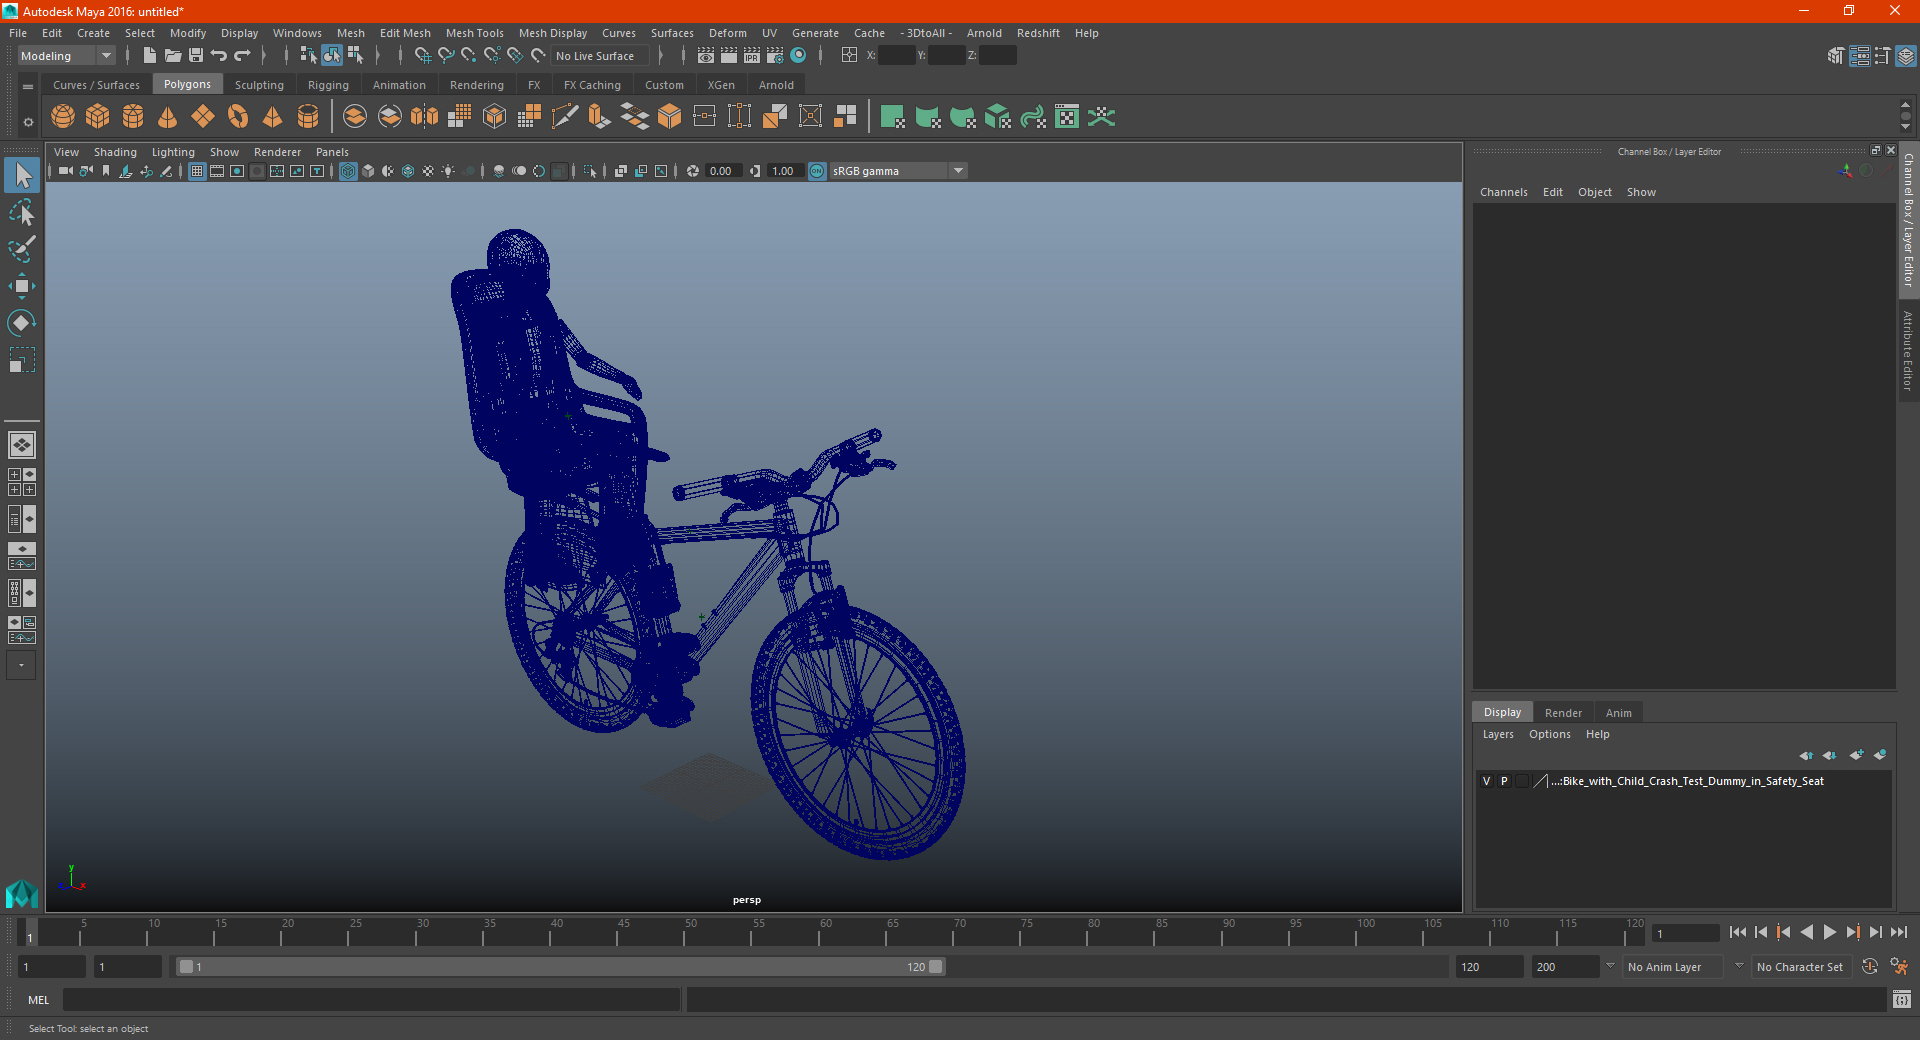
Task: Open the Render layer tab
Action: [x=1563, y=713]
